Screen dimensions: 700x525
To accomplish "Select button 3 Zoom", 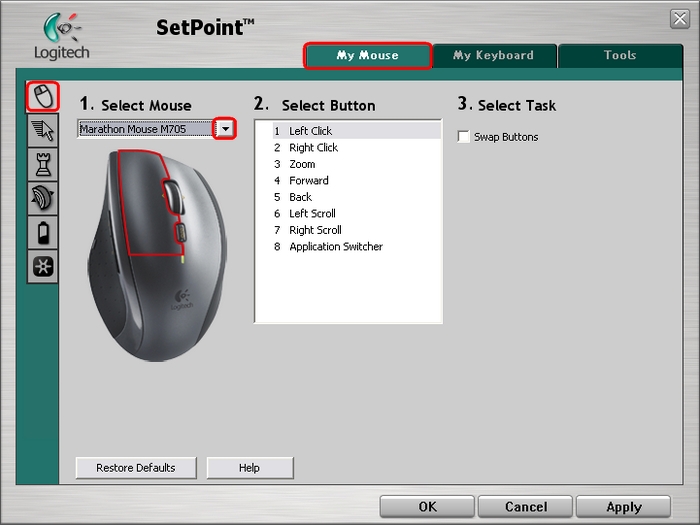I will 357,164.
